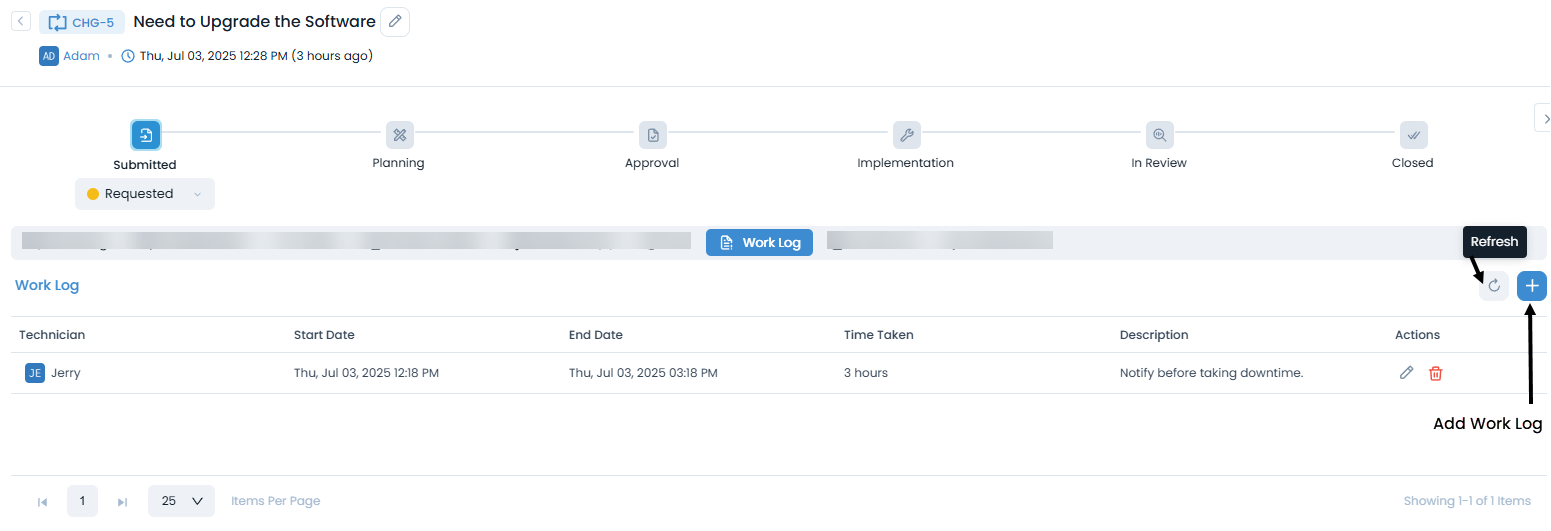Viewport: 1551px width, 531px height.
Task: Open requester Adam's profile link
Action: tap(81, 56)
